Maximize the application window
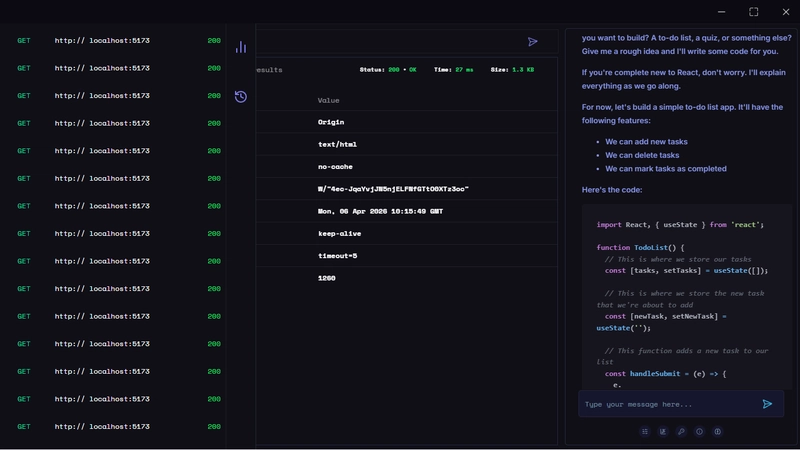This screenshot has width=800, height=450. click(754, 12)
